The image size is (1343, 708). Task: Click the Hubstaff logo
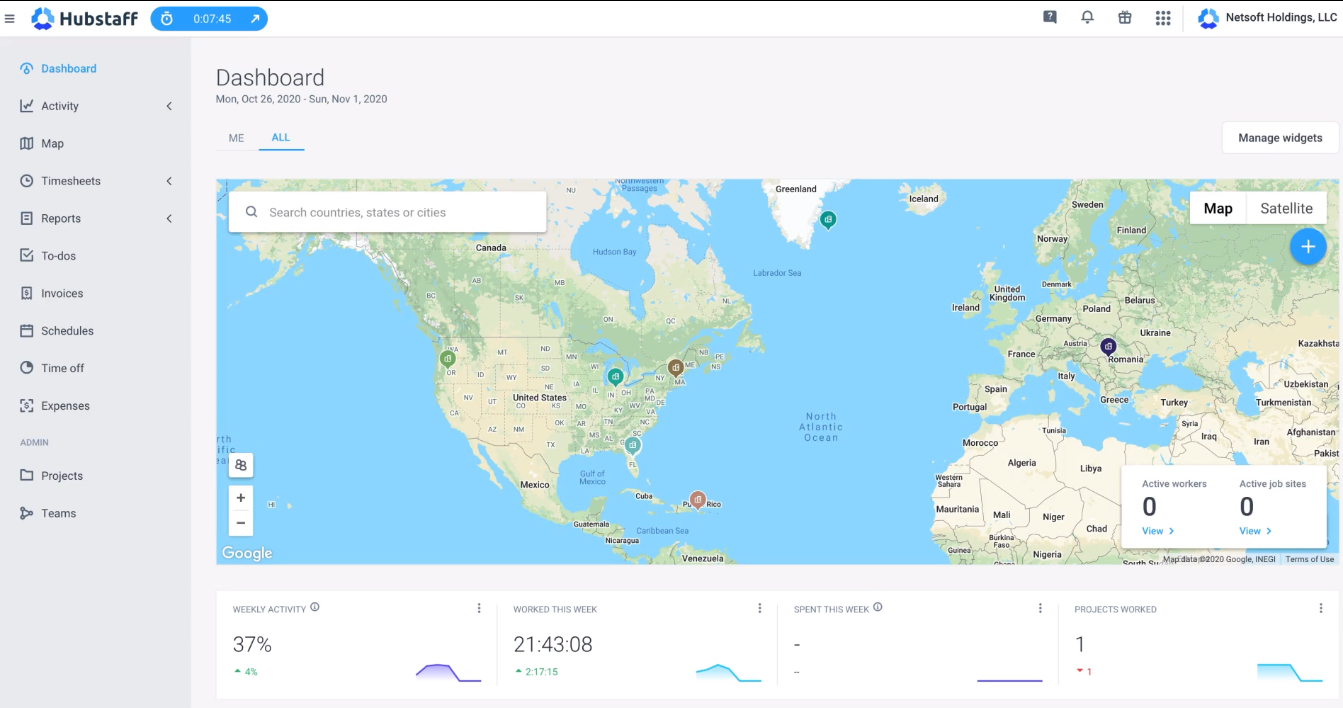pyautogui.click(x=85, y=18)
